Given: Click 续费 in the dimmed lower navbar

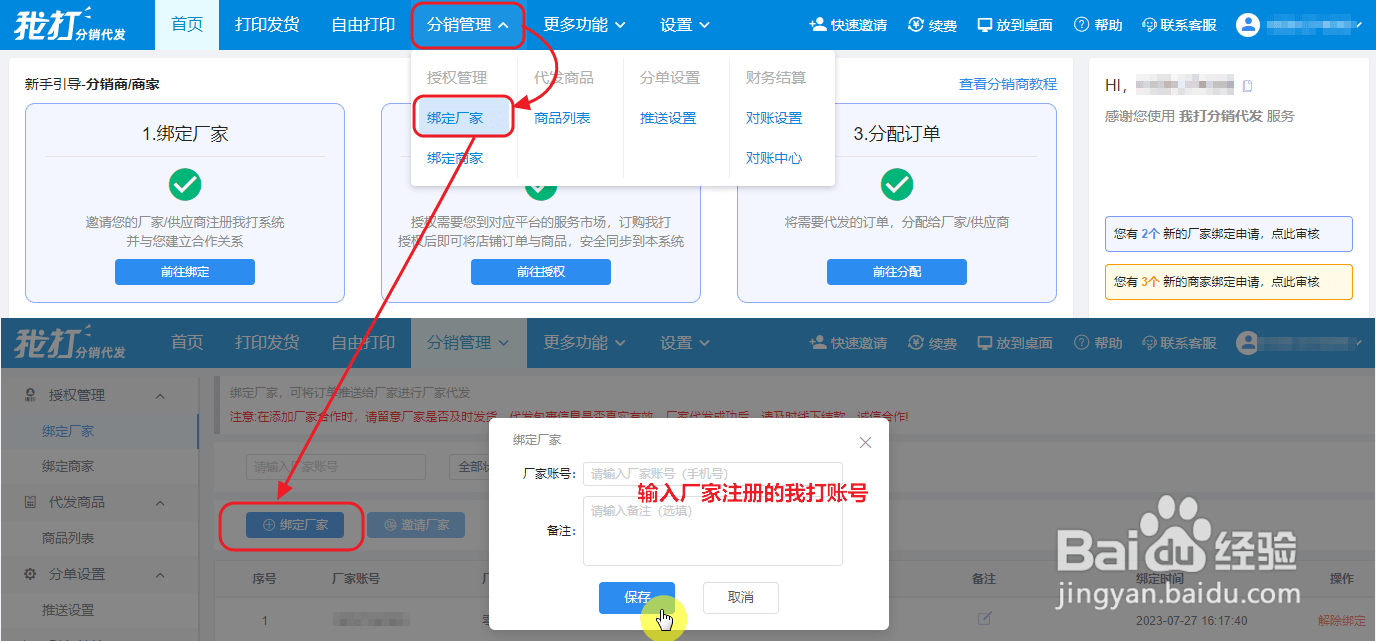Looking at the screenshot, I should (932, 343).
